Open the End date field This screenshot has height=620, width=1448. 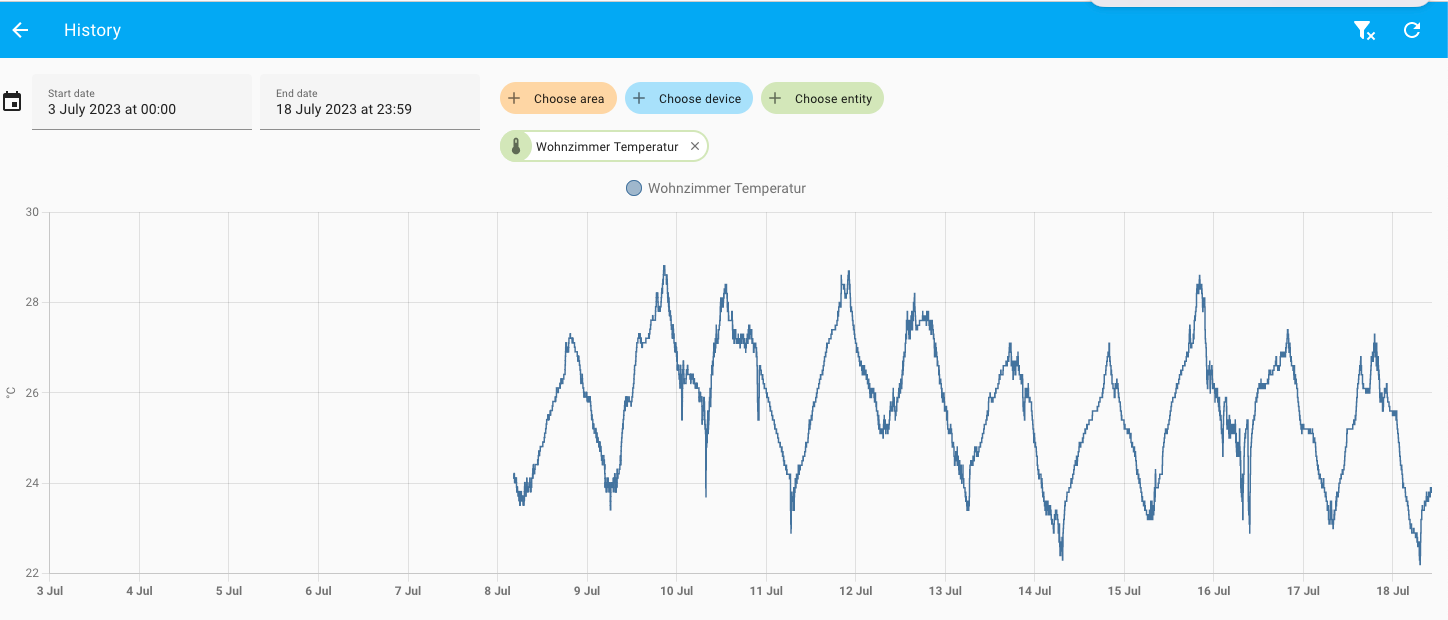369,102
